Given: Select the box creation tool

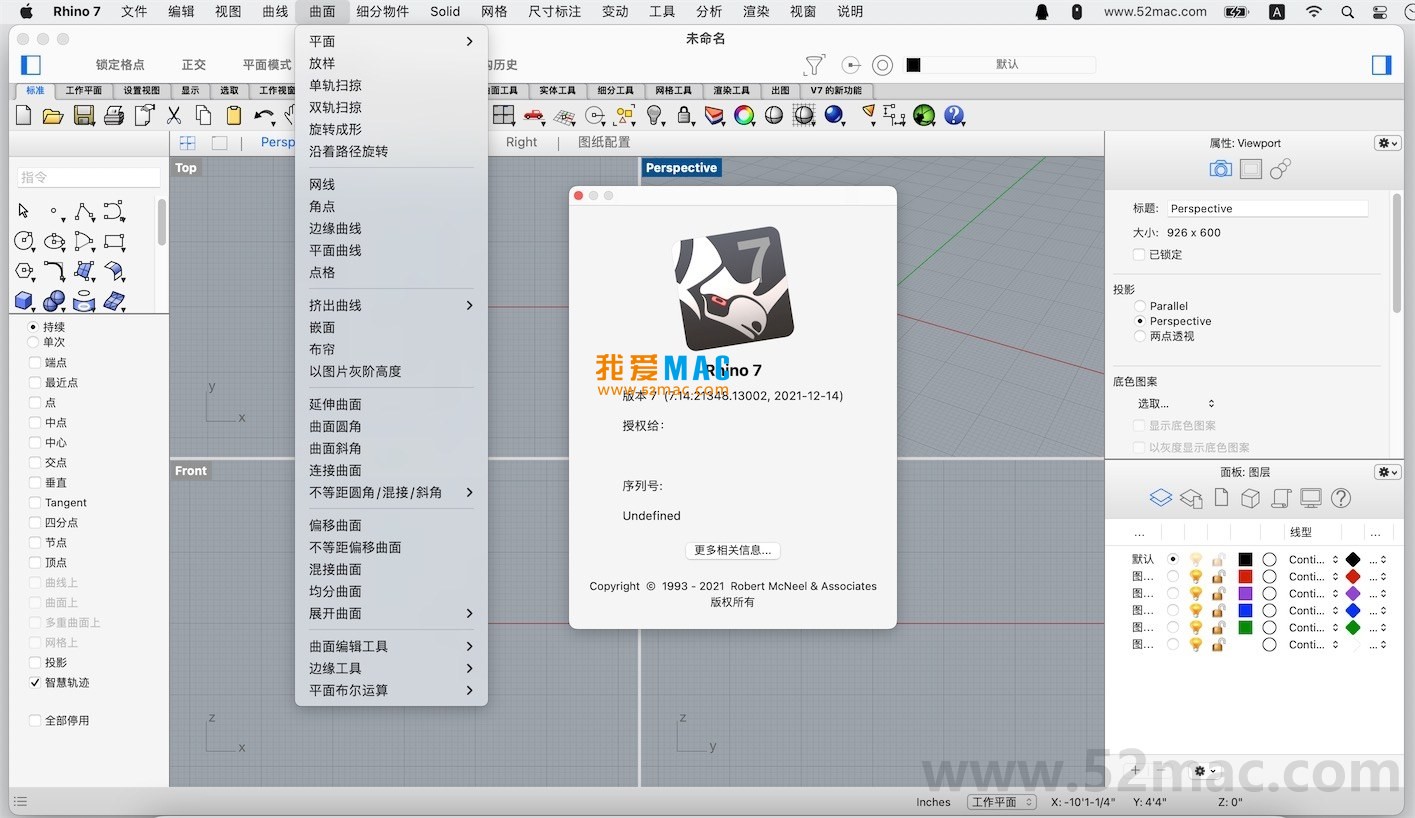Looking at the screenshot, I should pos(24,300).
